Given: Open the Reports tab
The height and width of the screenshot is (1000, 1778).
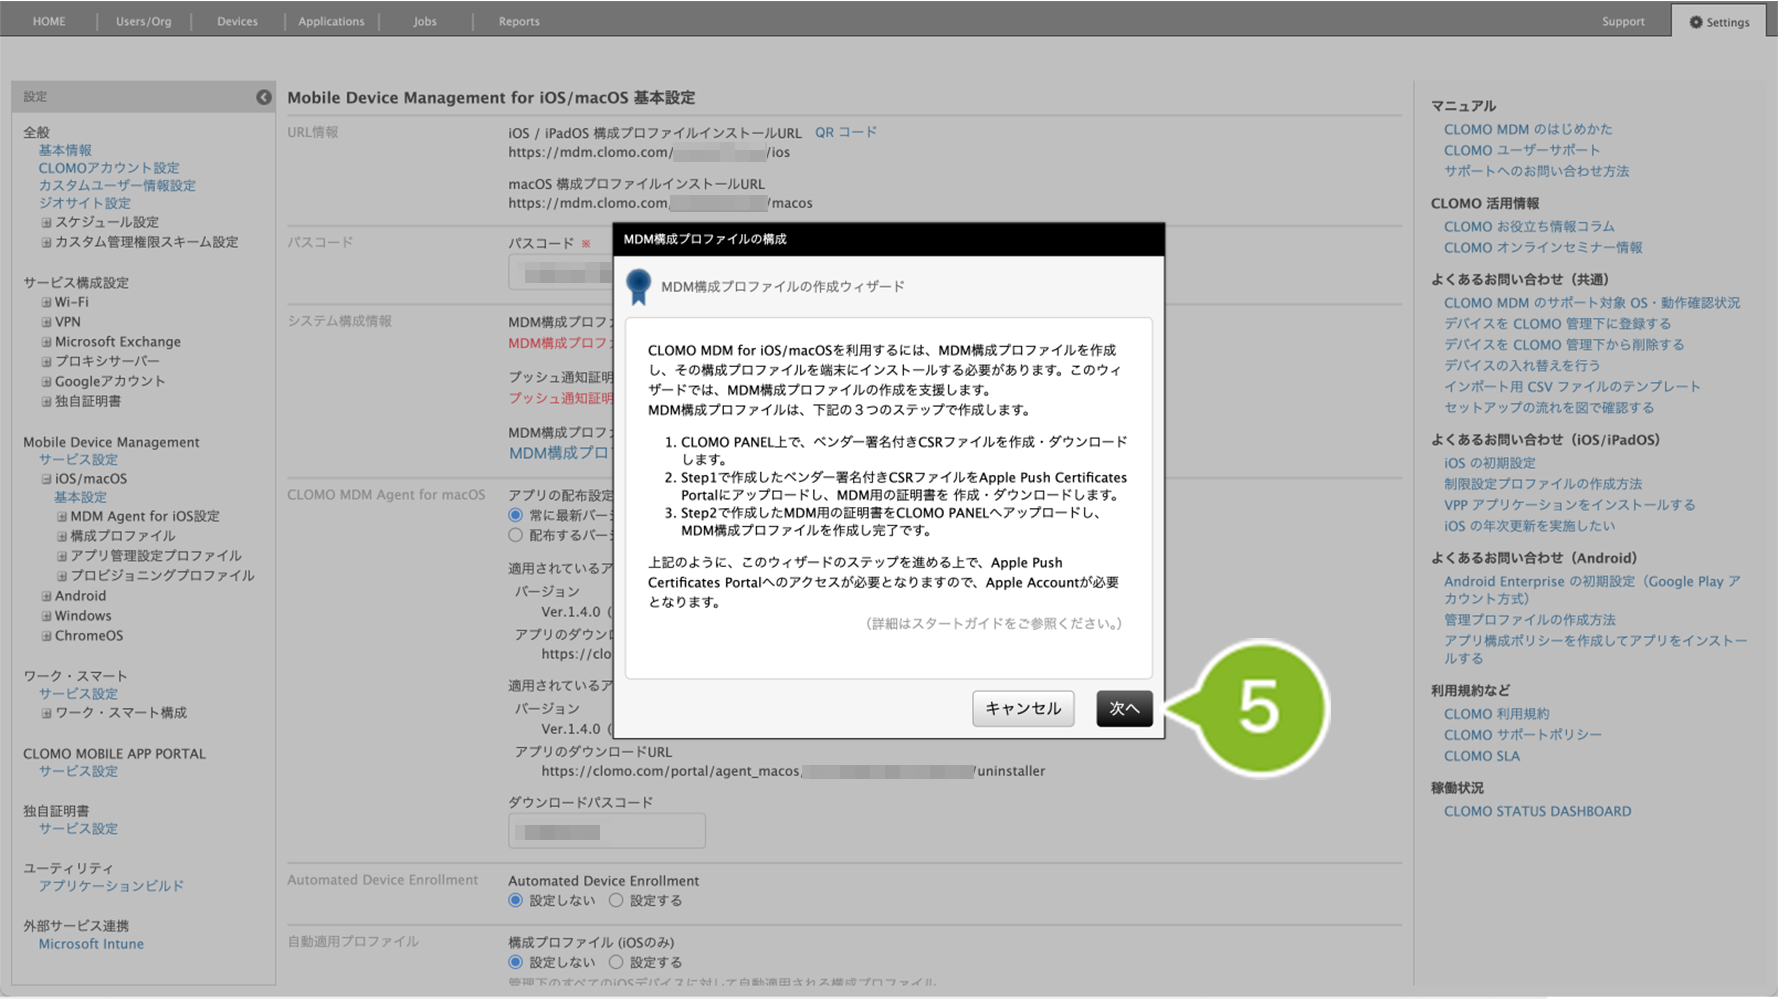Looking at the screenshot, I should pyautogui.click(x=519, y=21).
